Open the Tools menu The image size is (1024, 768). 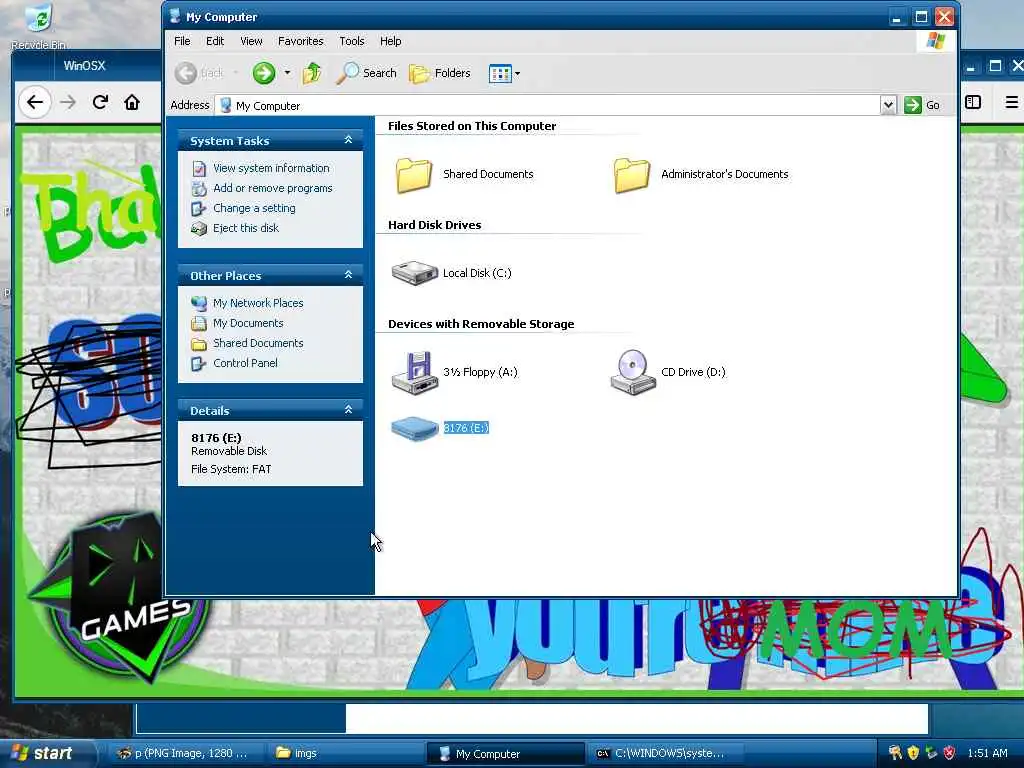click(x=351, y=41)
